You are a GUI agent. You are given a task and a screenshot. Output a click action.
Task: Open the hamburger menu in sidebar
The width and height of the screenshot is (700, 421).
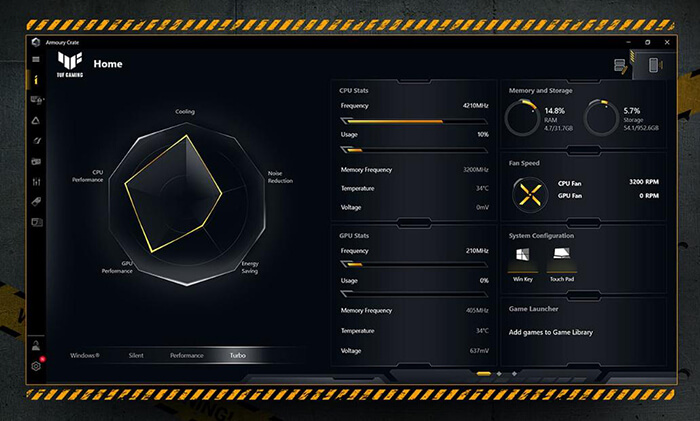tap(36, 60)
